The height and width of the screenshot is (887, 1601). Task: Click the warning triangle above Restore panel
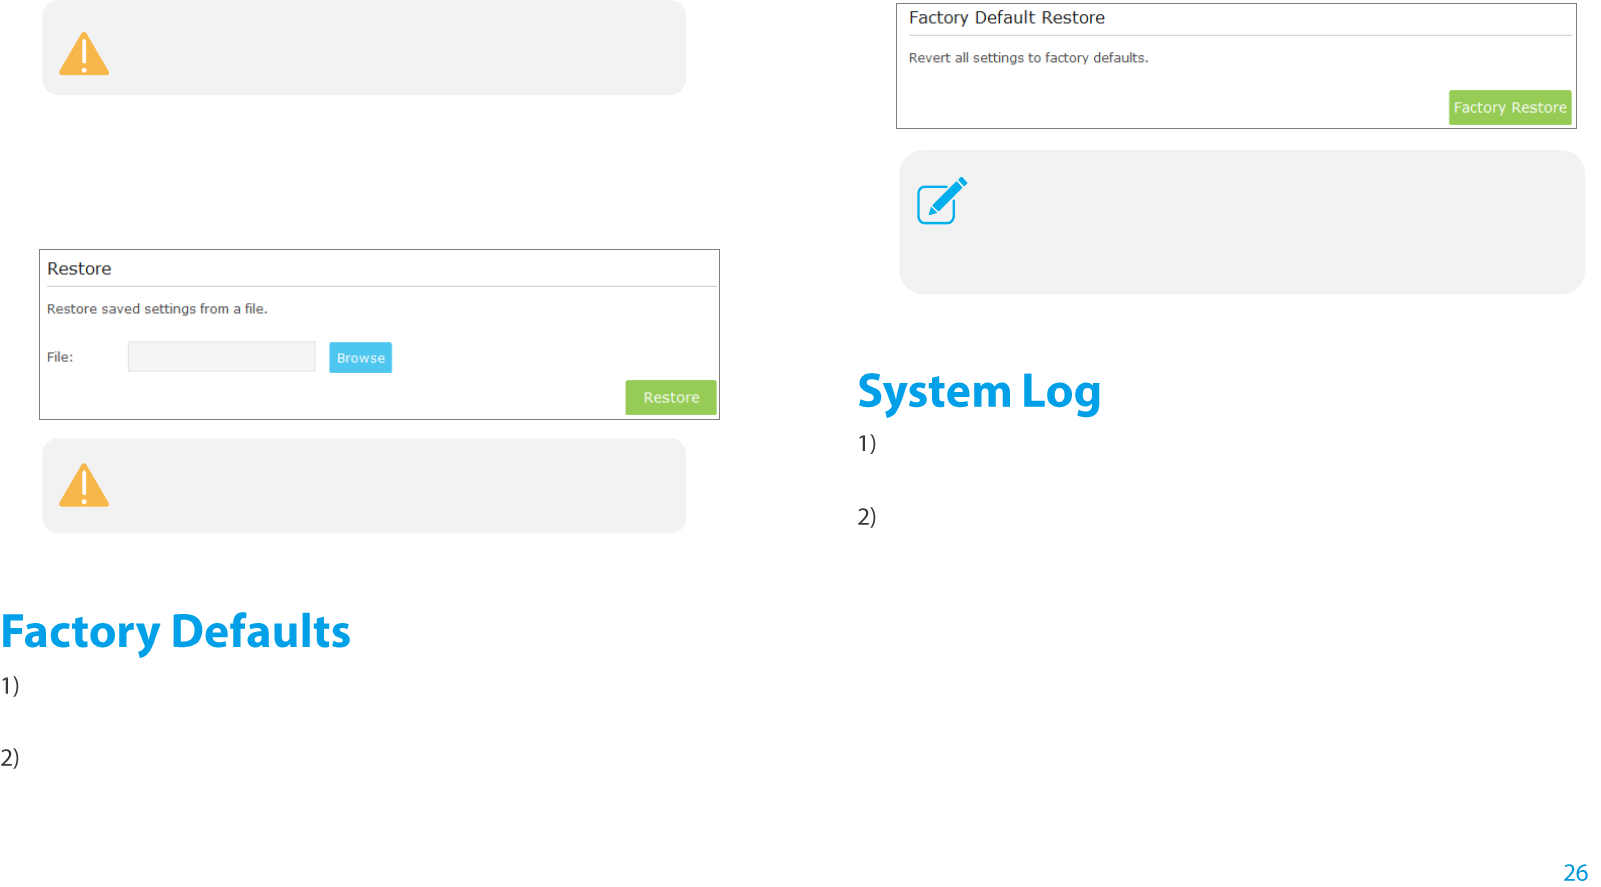click(84, 54)
